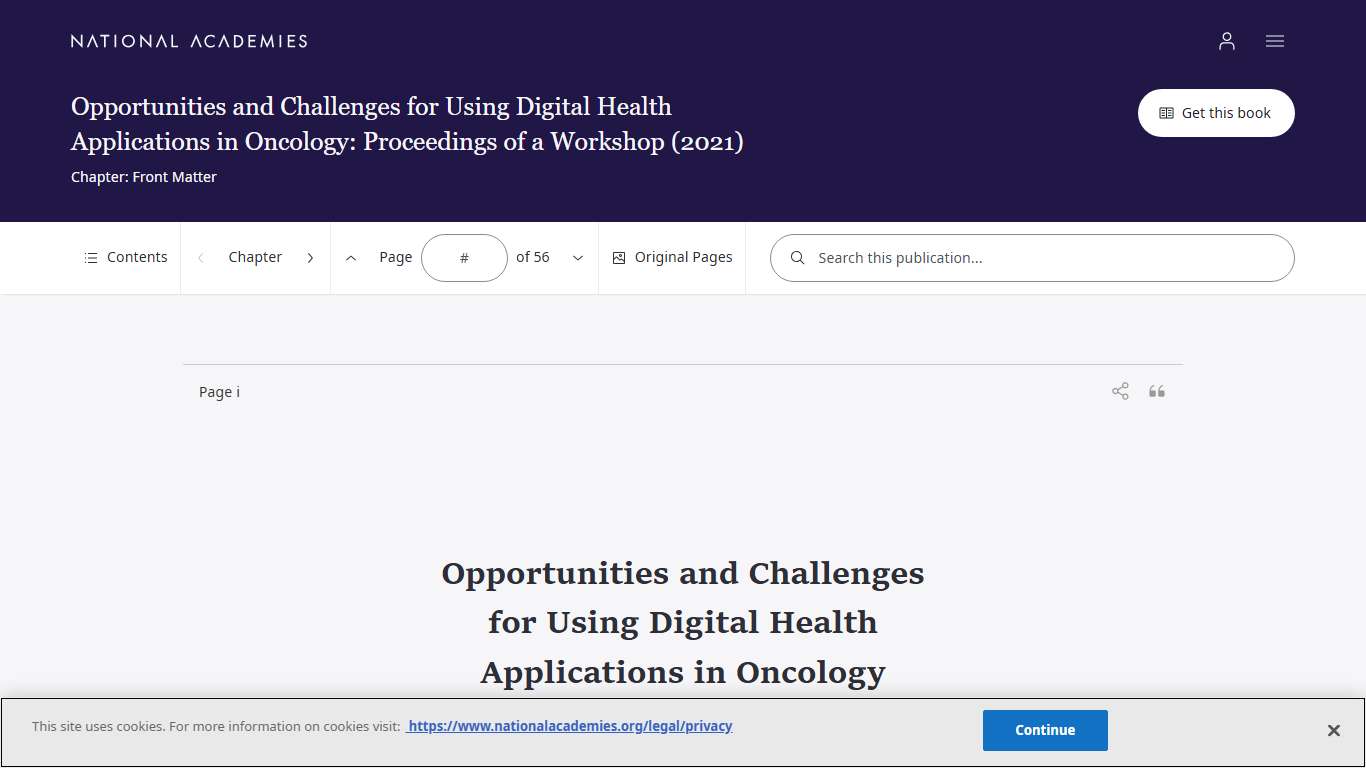The width and height of the screenshot is (1366, 768).
Task: Click the search magnifier icon
Action: tap(796, 257)
